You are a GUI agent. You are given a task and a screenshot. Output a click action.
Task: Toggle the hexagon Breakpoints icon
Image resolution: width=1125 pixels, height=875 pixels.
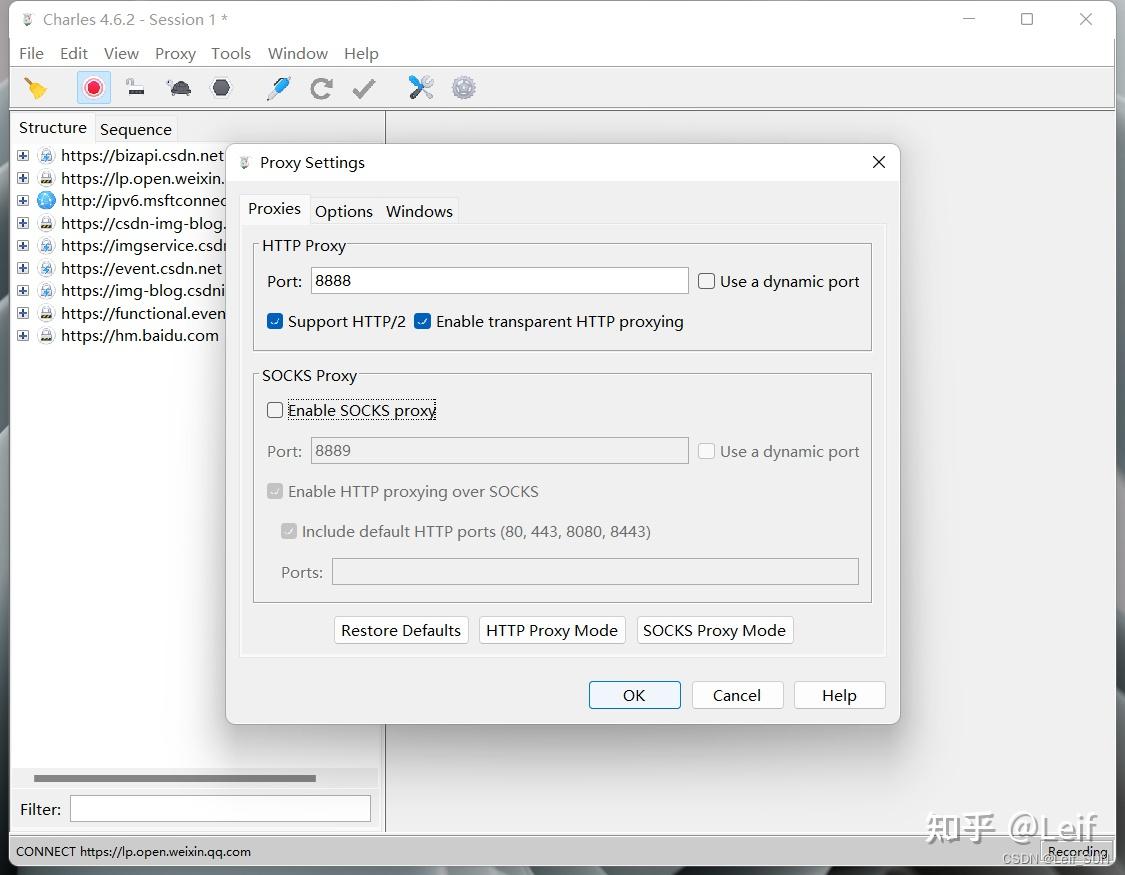click(221, 88)
